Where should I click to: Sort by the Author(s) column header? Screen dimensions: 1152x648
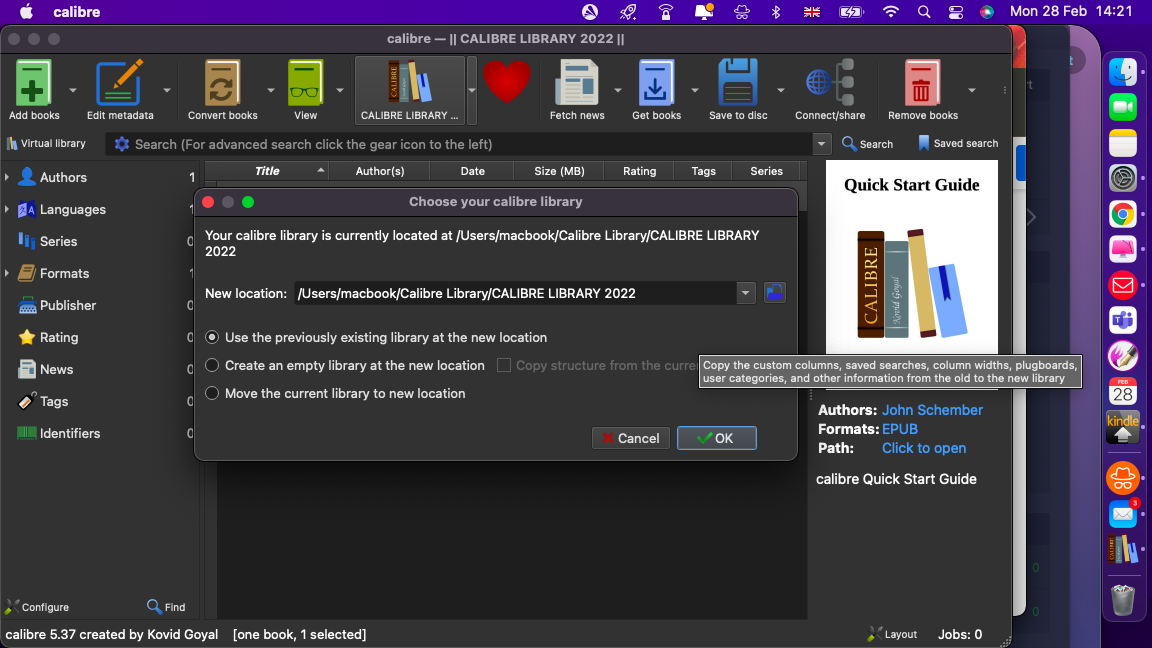tap(379, 171)
